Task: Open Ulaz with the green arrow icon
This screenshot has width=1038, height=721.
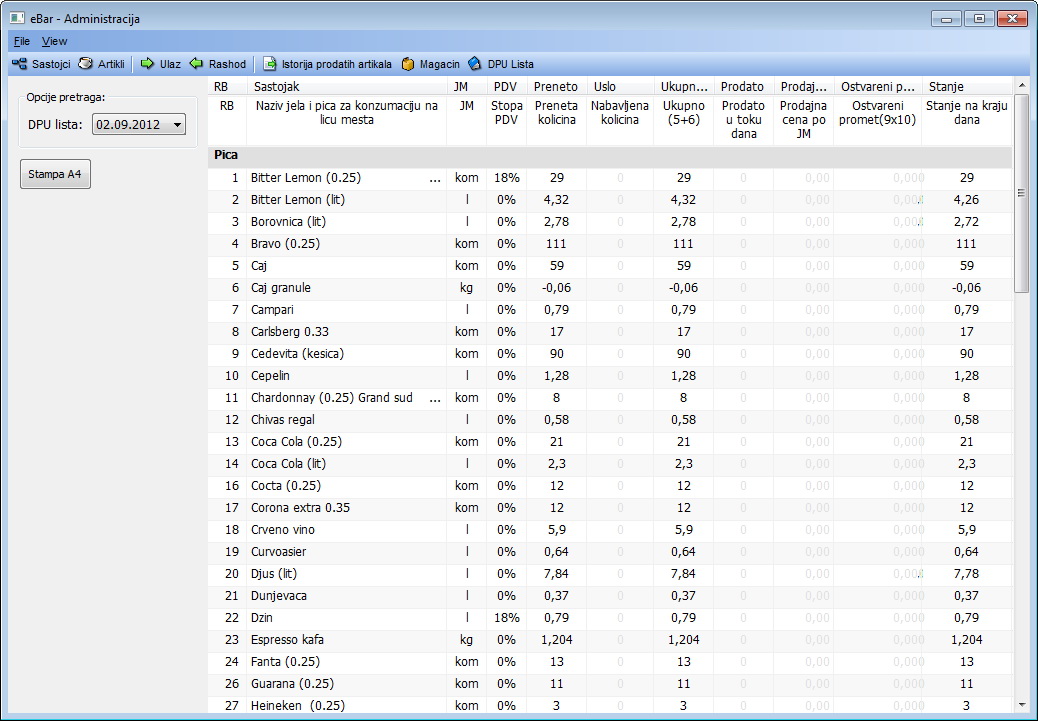Action: pyautogui.click(x=147, y=64)
